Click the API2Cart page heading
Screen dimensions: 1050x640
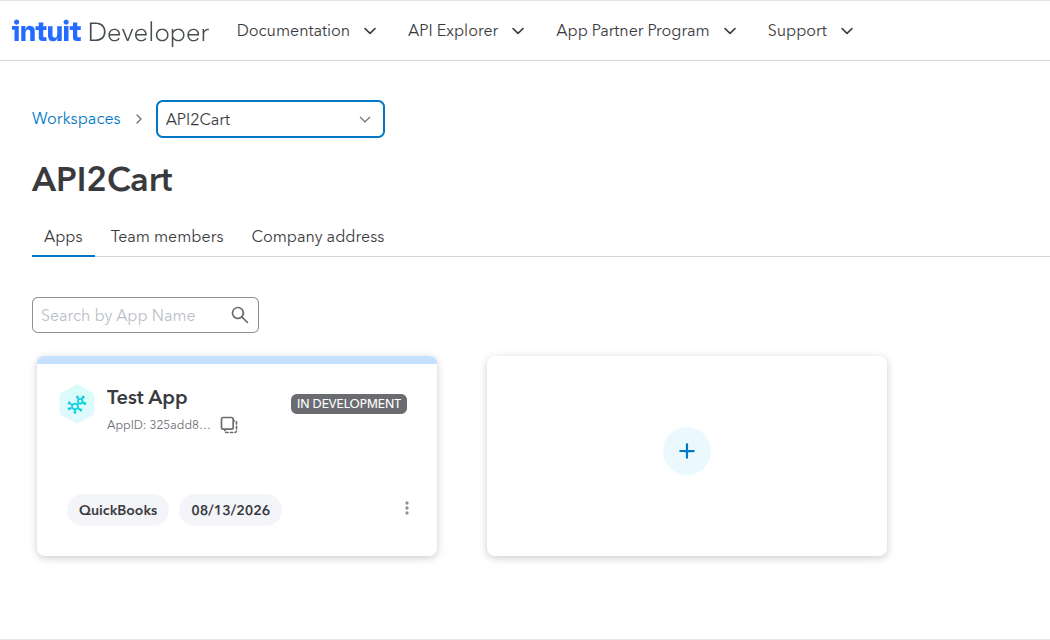(x=102, y=179)
